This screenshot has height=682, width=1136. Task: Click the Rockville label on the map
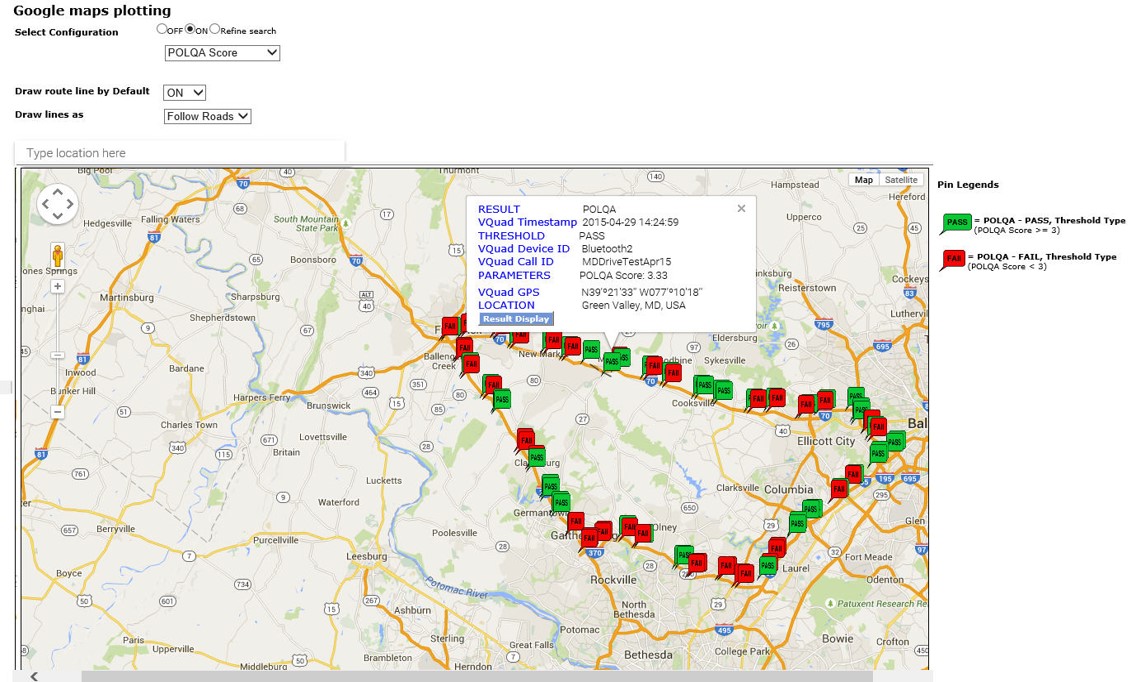(614, 580)
